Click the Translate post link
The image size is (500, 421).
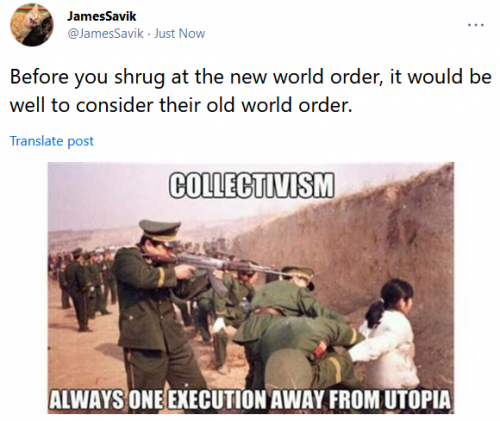click(x=52, y=141)
